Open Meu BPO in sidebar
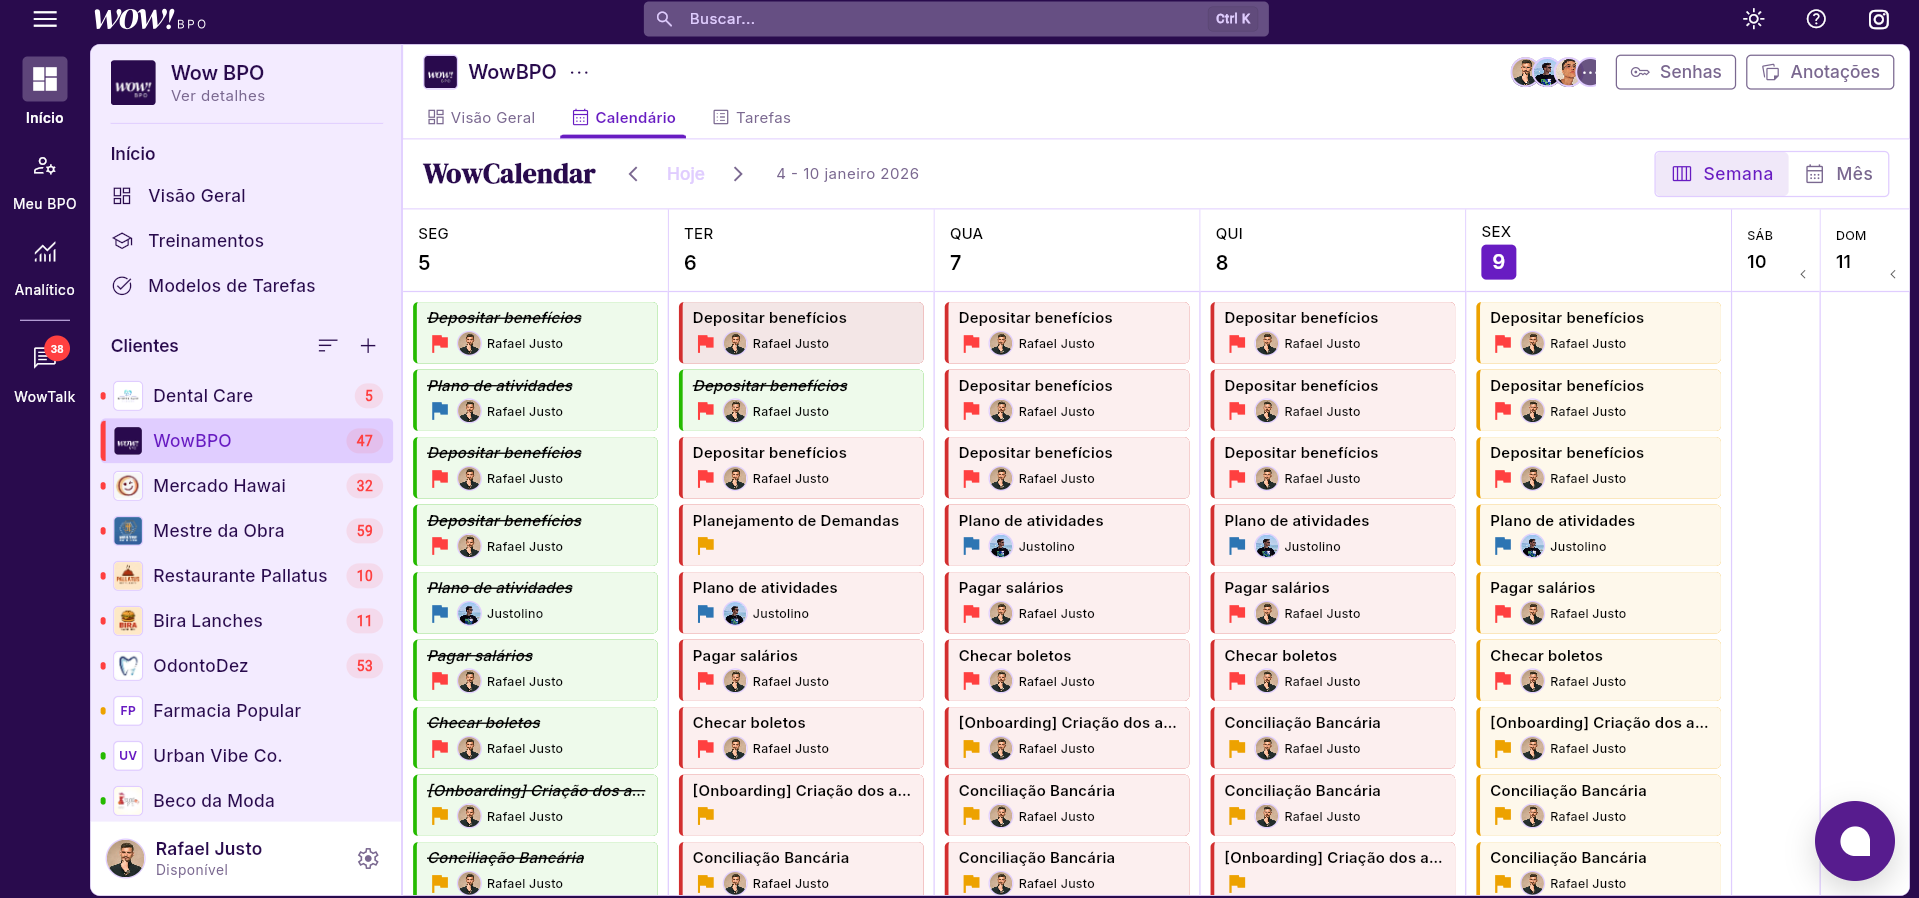Screen dimensions: 1919x898 click(45, 182)
